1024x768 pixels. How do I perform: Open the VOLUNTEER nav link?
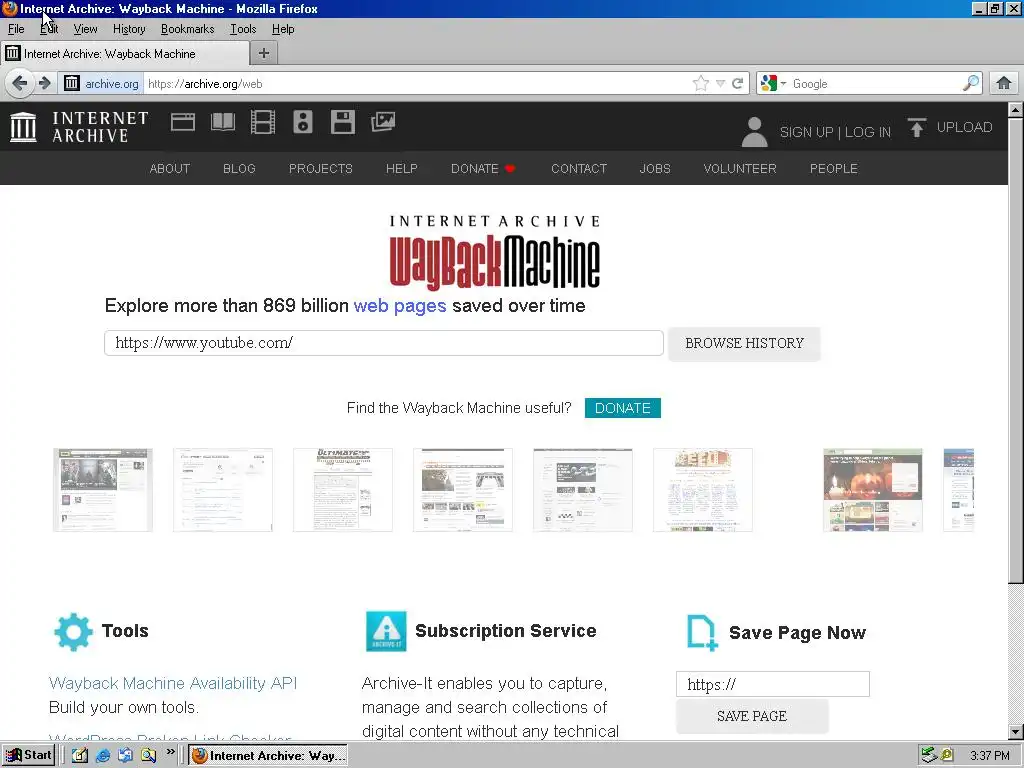[x=740, y=168]
